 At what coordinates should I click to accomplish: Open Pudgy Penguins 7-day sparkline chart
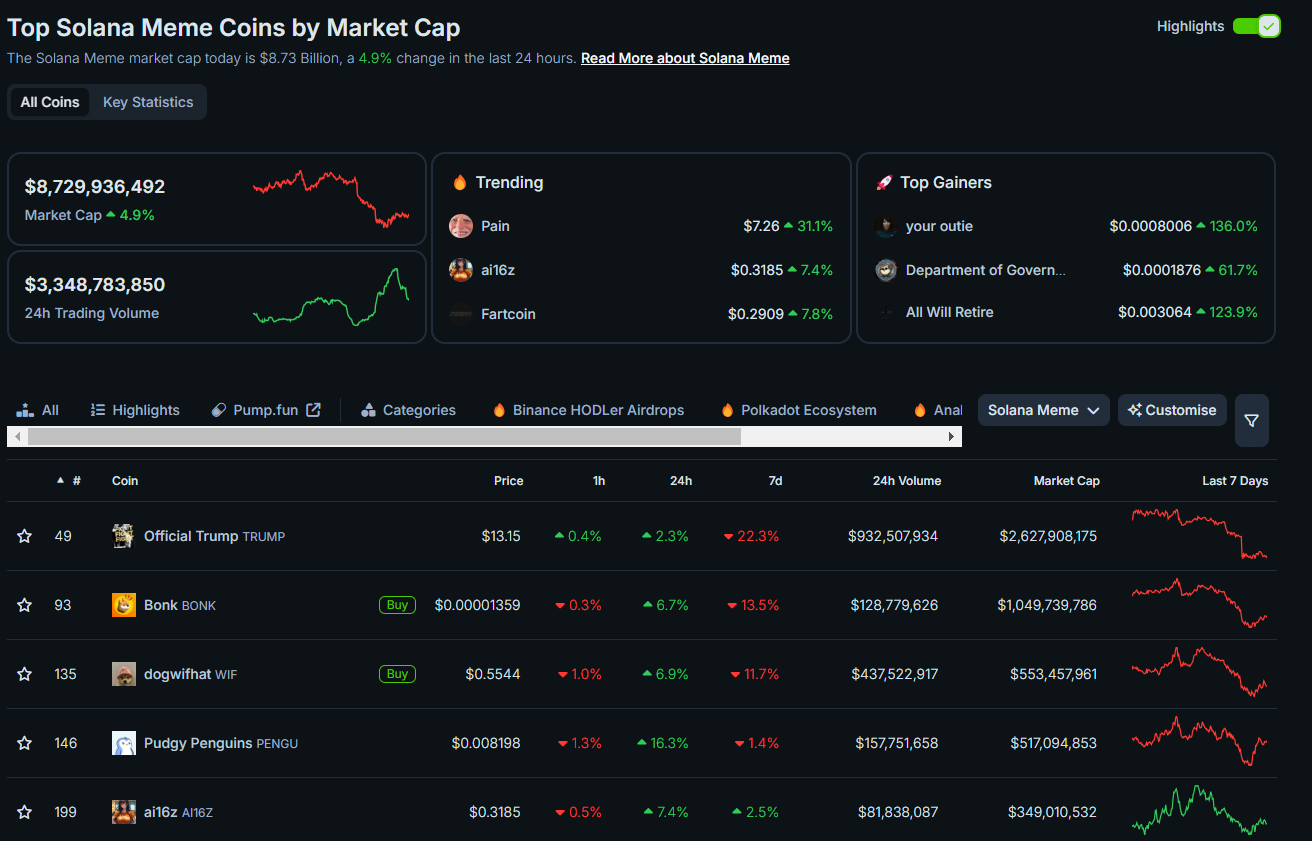[x=1199, y=741]
